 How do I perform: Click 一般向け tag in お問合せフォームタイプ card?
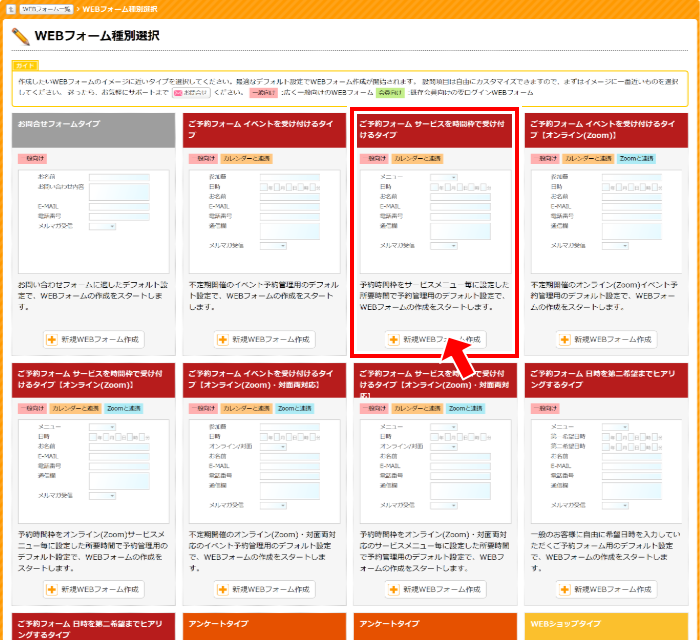tap(32, 158)
